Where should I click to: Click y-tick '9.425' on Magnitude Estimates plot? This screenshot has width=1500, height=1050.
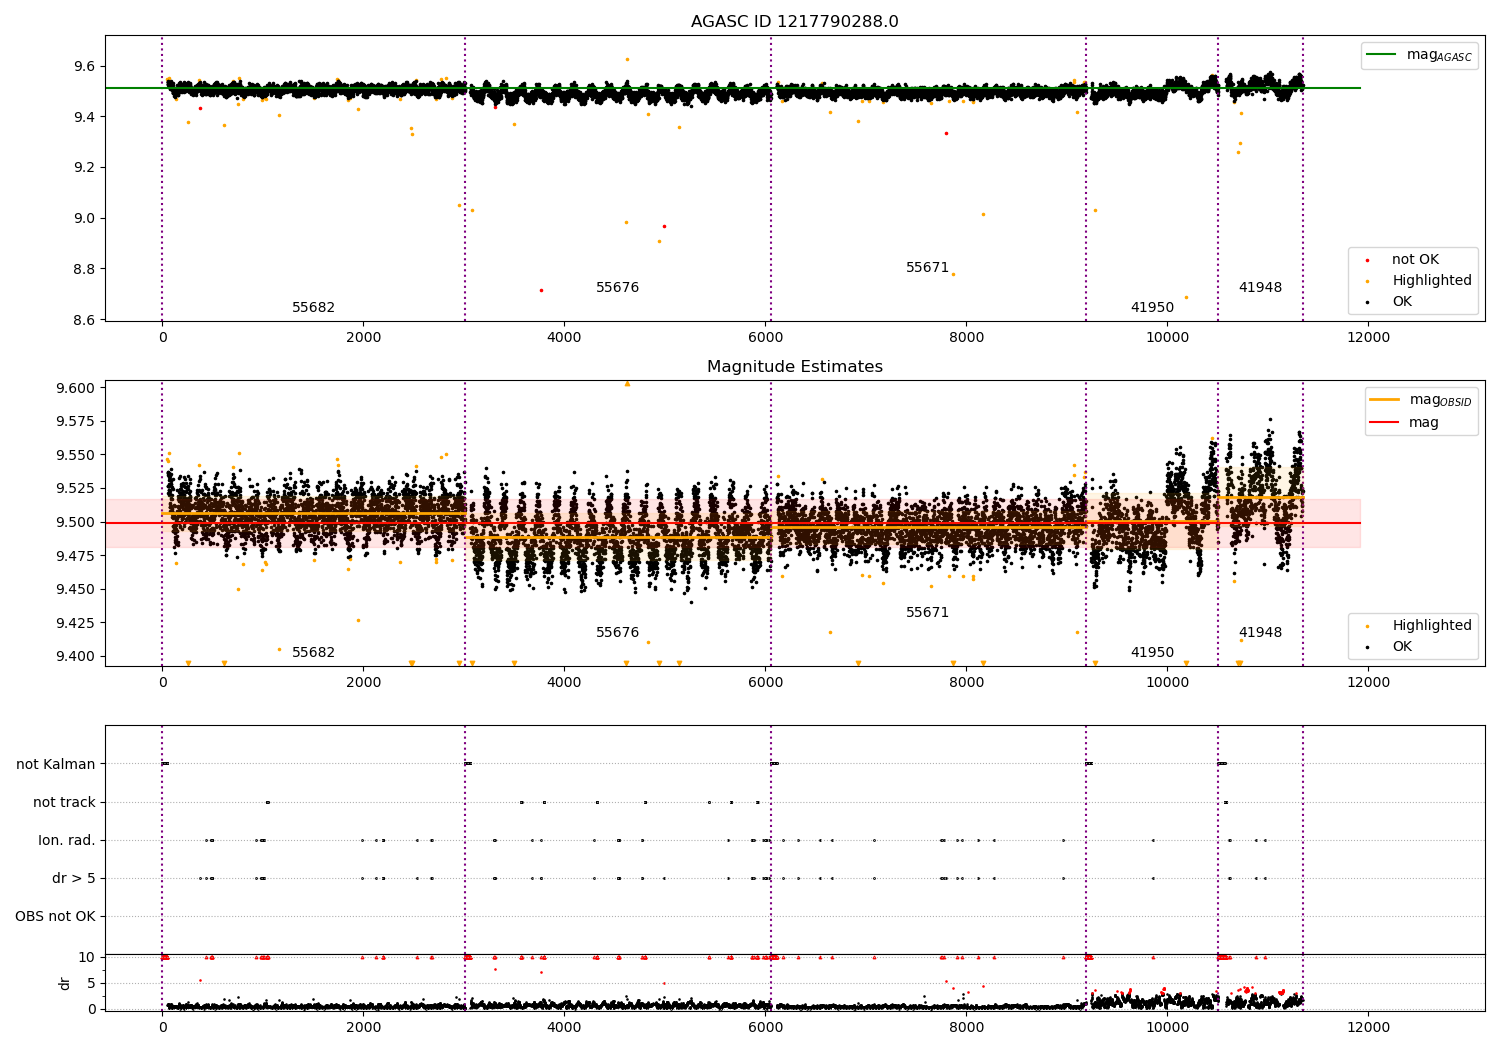click(x=76, y=624)
